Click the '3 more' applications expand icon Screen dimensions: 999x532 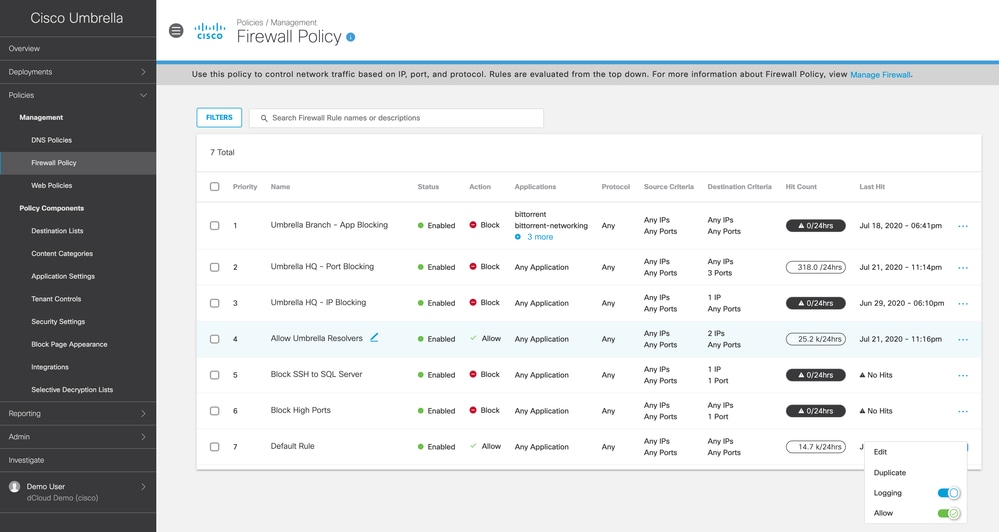point(518,237)
